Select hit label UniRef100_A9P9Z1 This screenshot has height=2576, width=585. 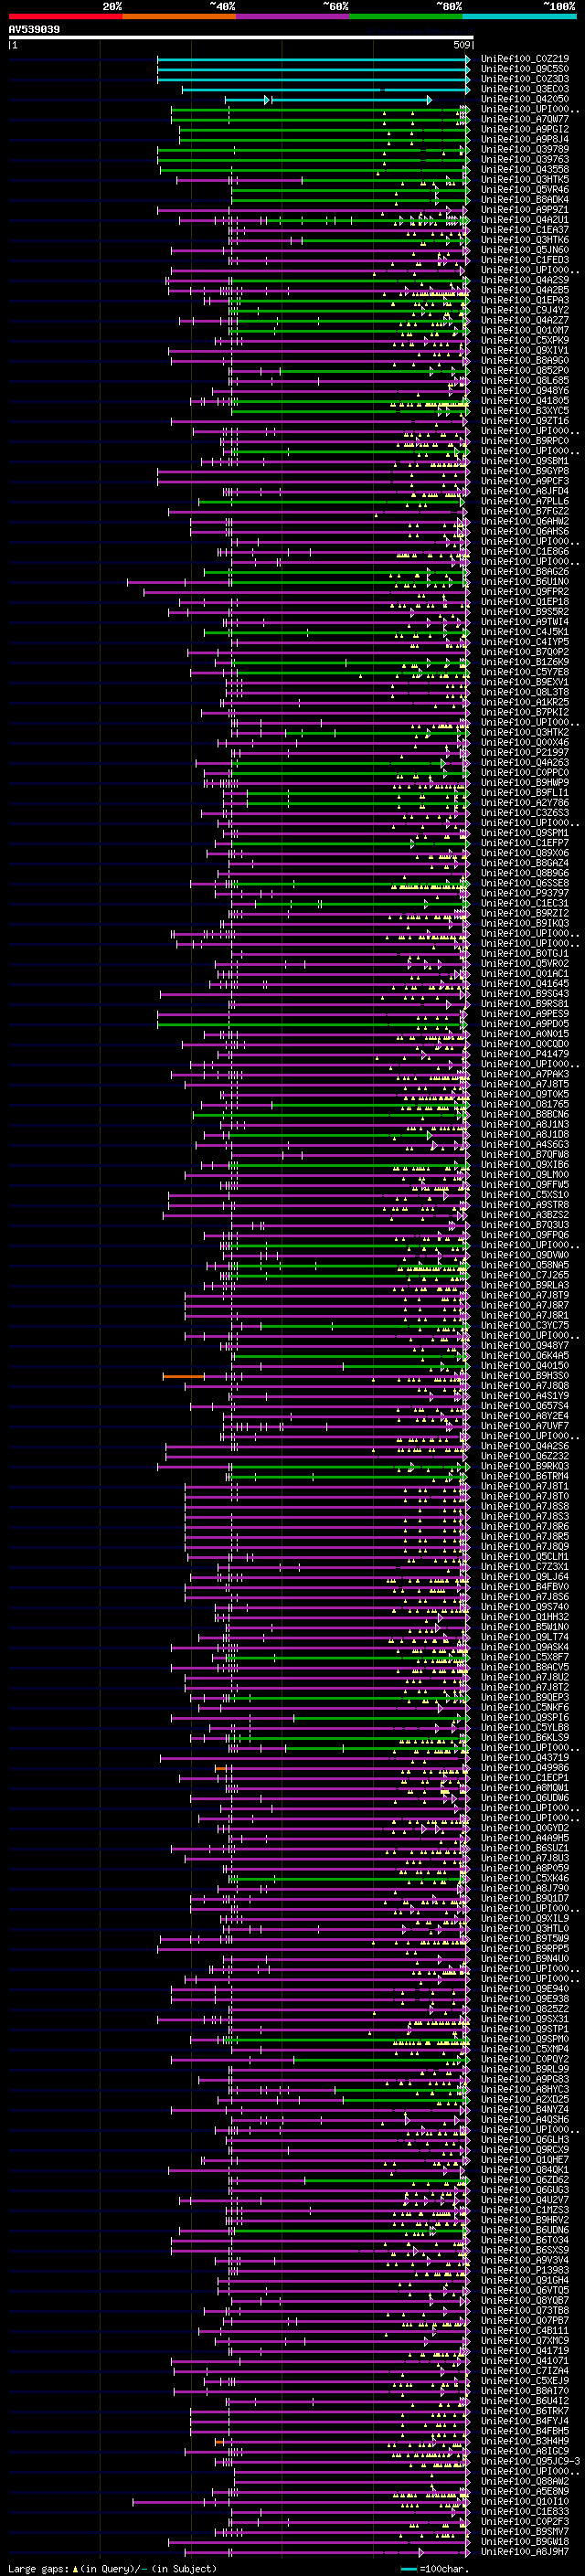(525, 209)
